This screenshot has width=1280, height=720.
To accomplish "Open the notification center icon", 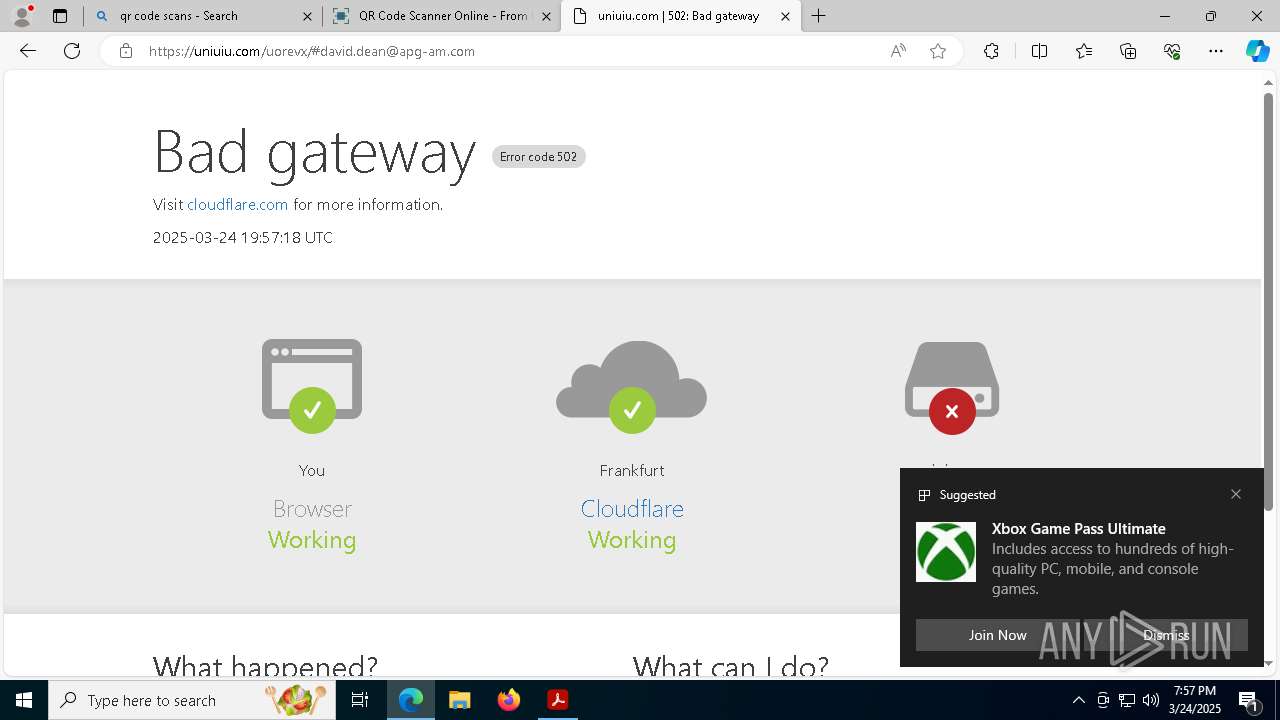I will [x=1249, y=700].
